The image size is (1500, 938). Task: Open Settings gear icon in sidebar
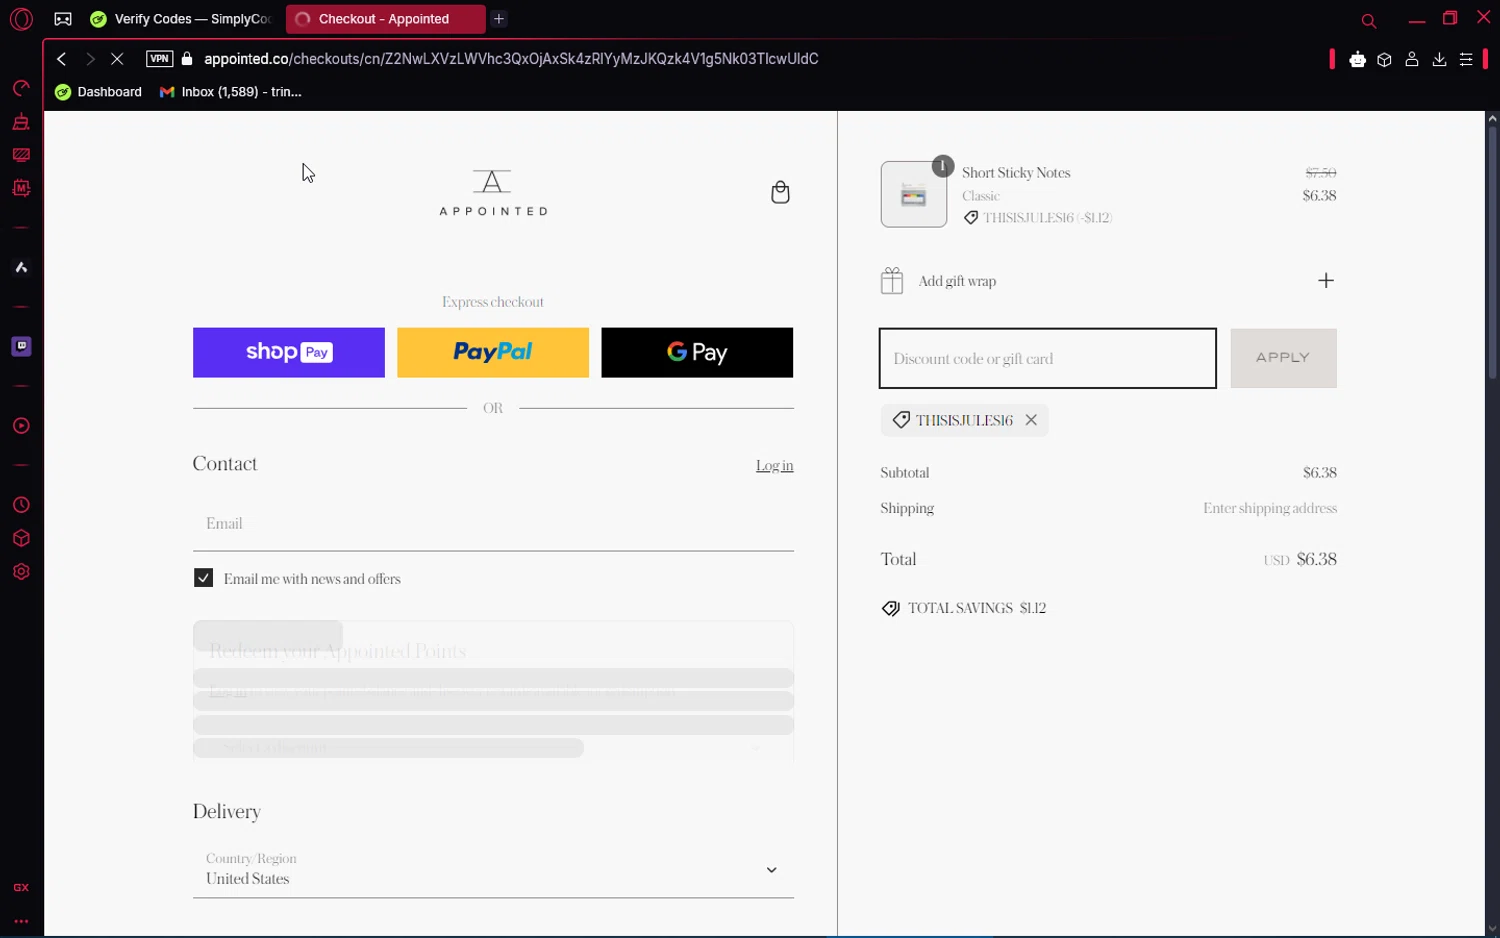[x=21, y=572]
